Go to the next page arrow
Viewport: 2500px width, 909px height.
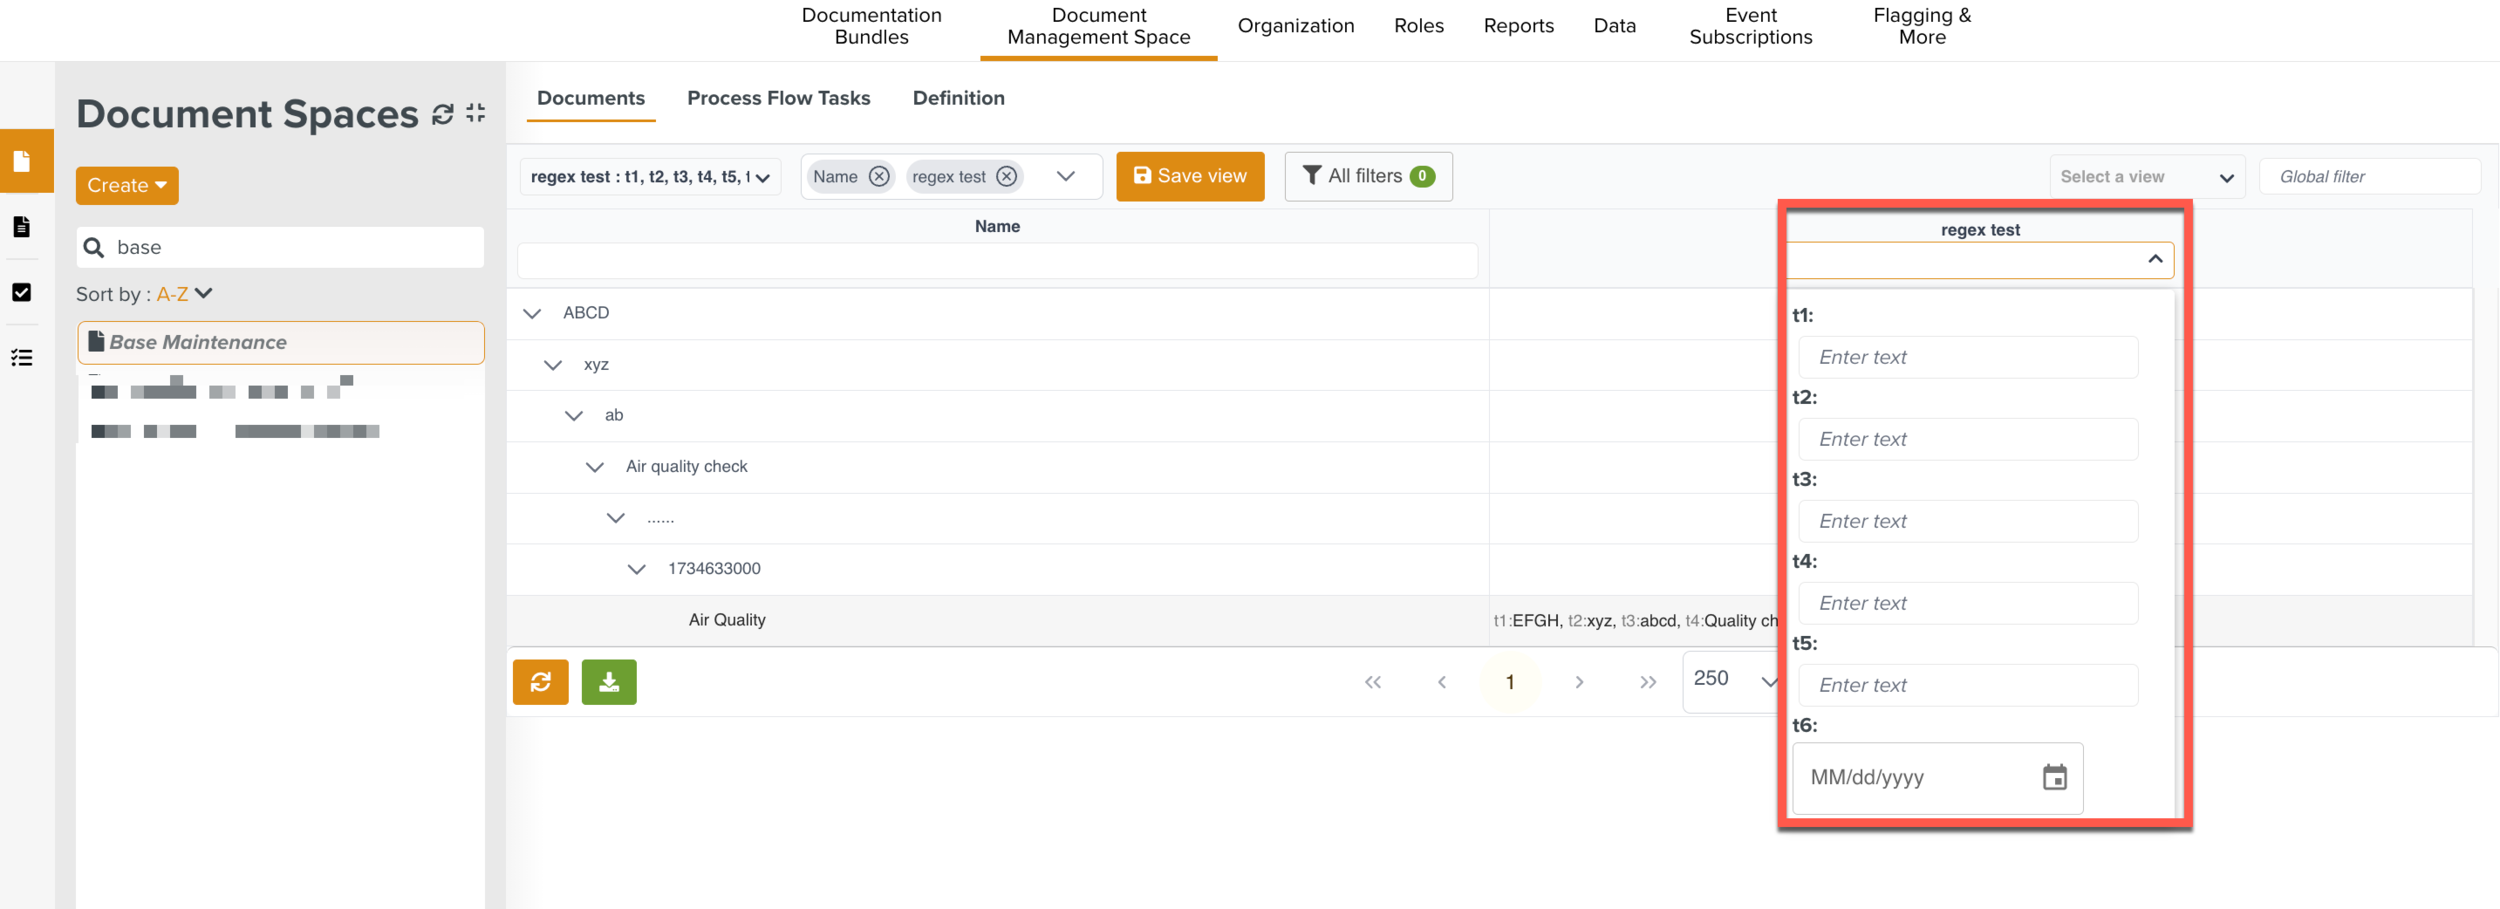coord(1579,682)
